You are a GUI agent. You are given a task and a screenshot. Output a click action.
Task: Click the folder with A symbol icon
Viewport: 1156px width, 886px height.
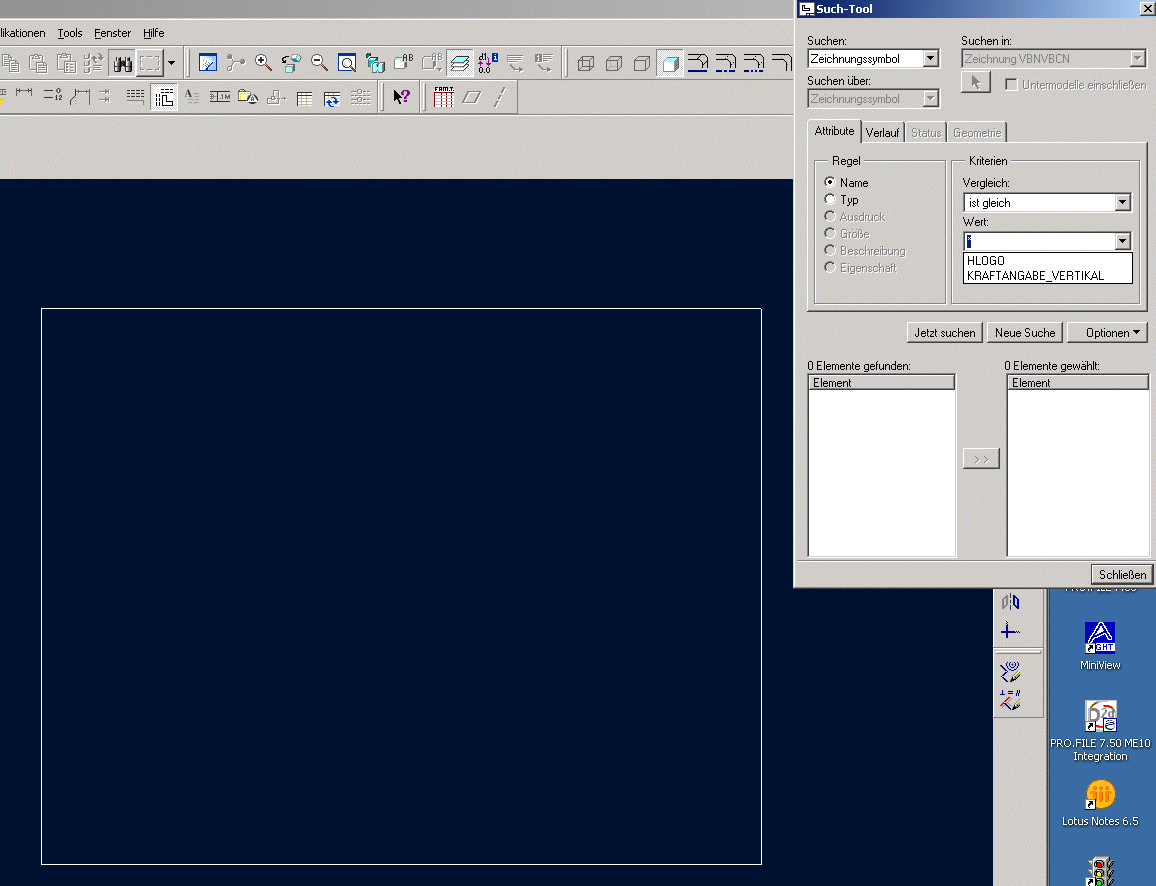(x=248, y=97)
